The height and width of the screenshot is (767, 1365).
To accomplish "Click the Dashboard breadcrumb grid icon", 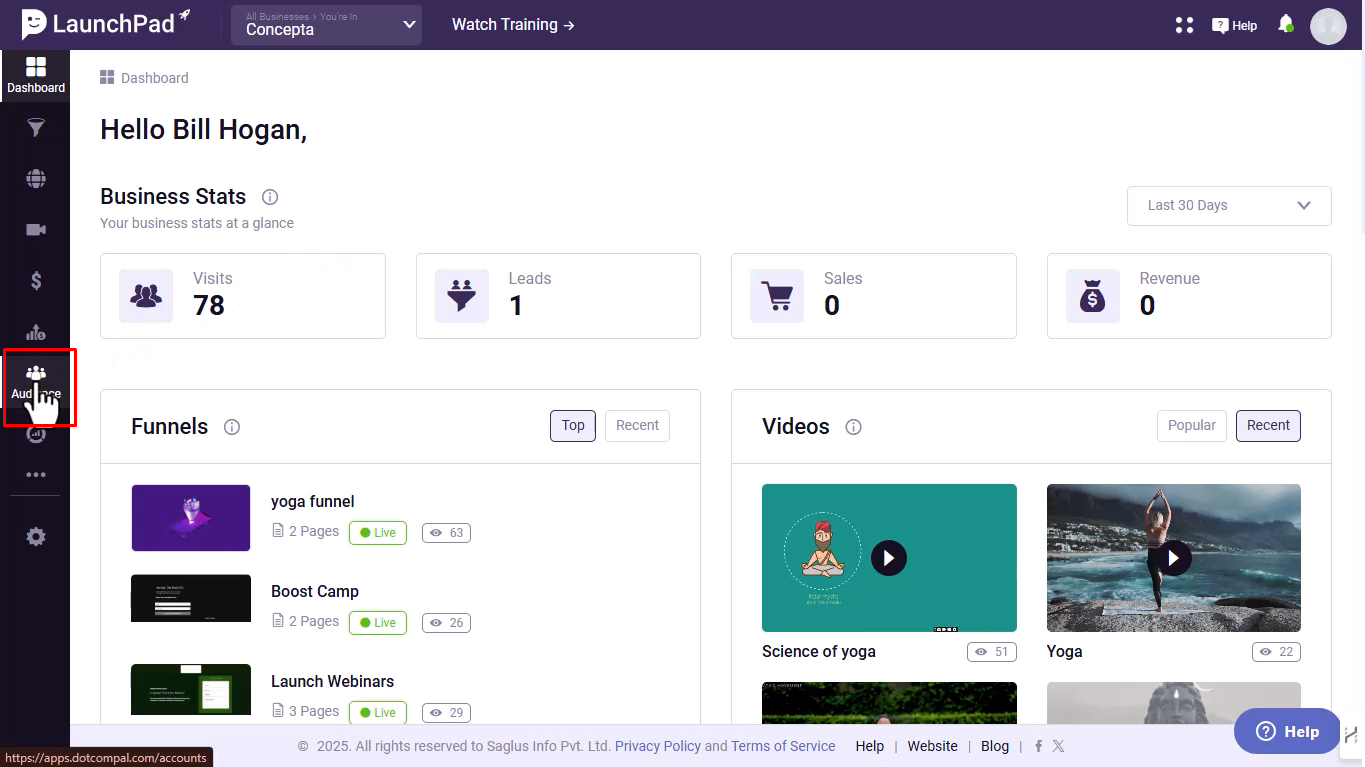I will 107,77.
